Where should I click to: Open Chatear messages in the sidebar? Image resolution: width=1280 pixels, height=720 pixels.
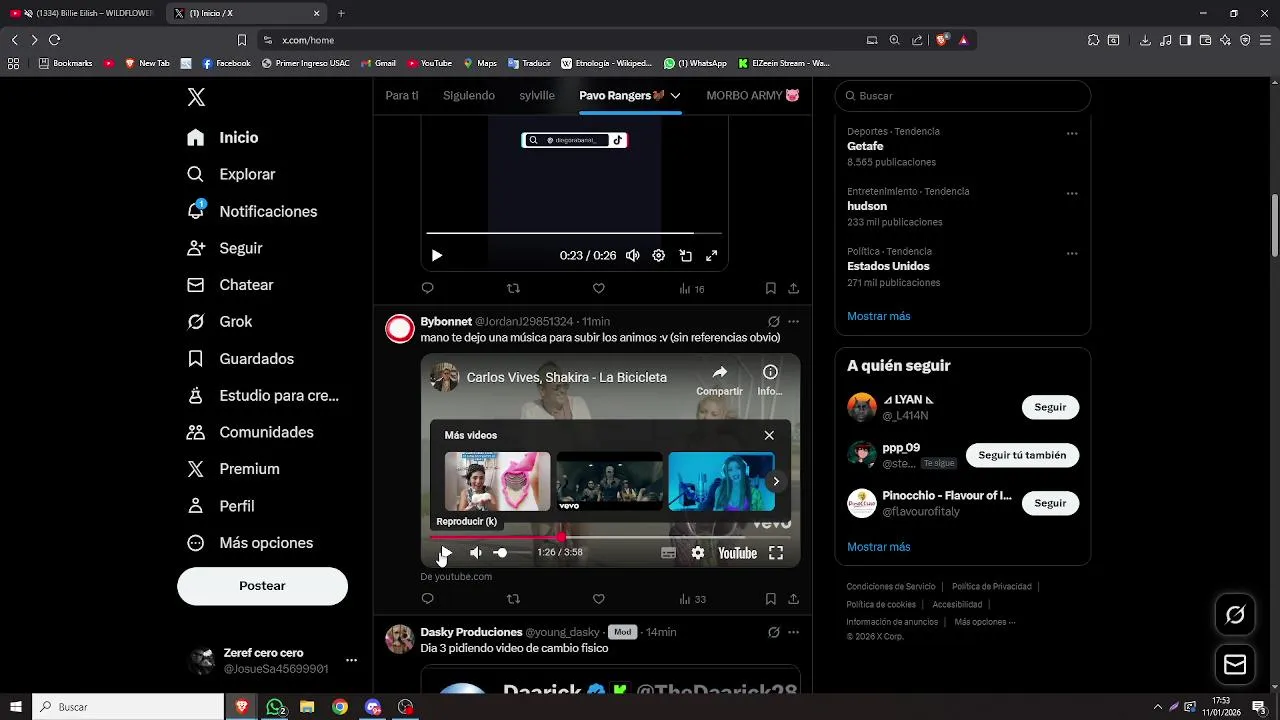pyautogui.click(x=230, y=285)
